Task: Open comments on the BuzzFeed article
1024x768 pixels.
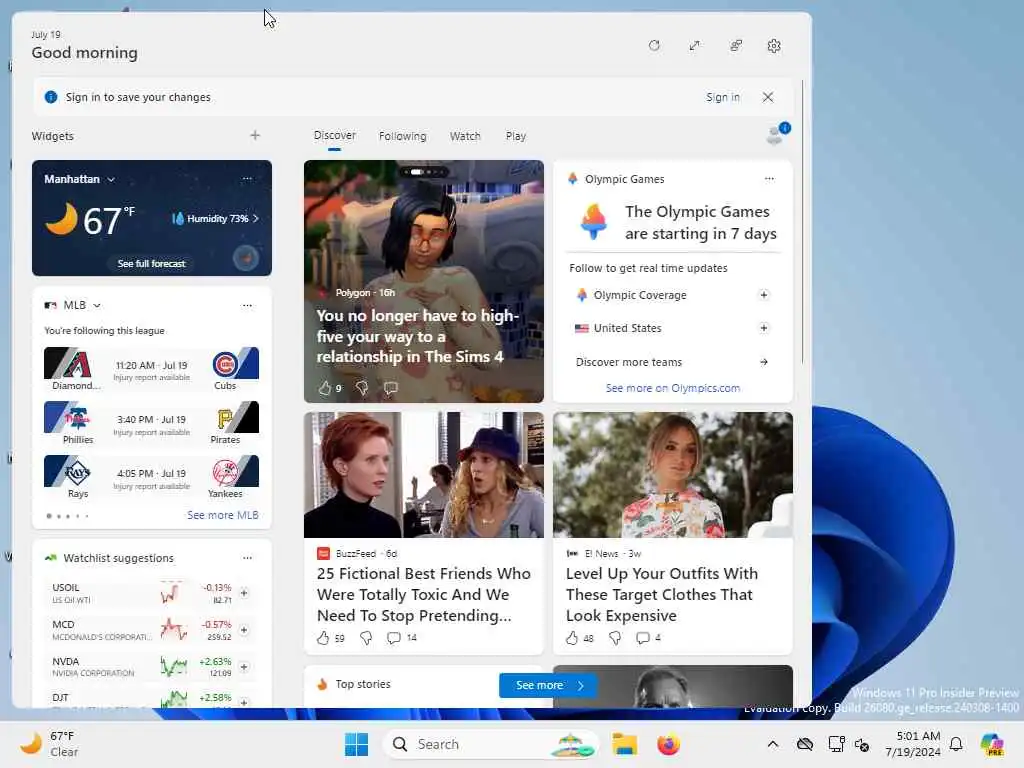Action: pos(394,637)
